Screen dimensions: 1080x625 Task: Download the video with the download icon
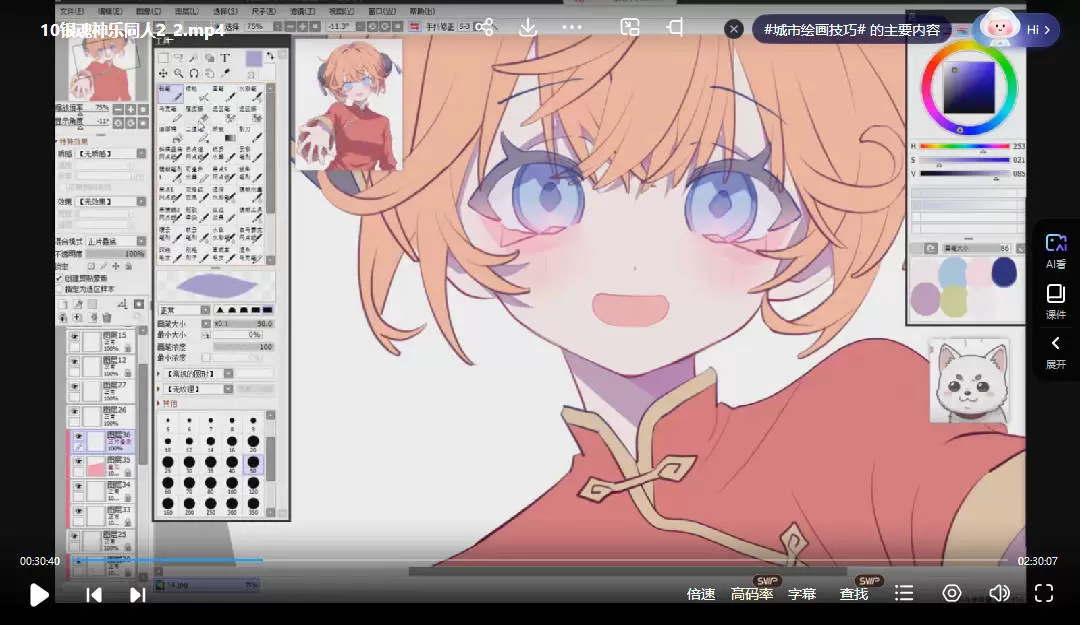pos(528,28)
